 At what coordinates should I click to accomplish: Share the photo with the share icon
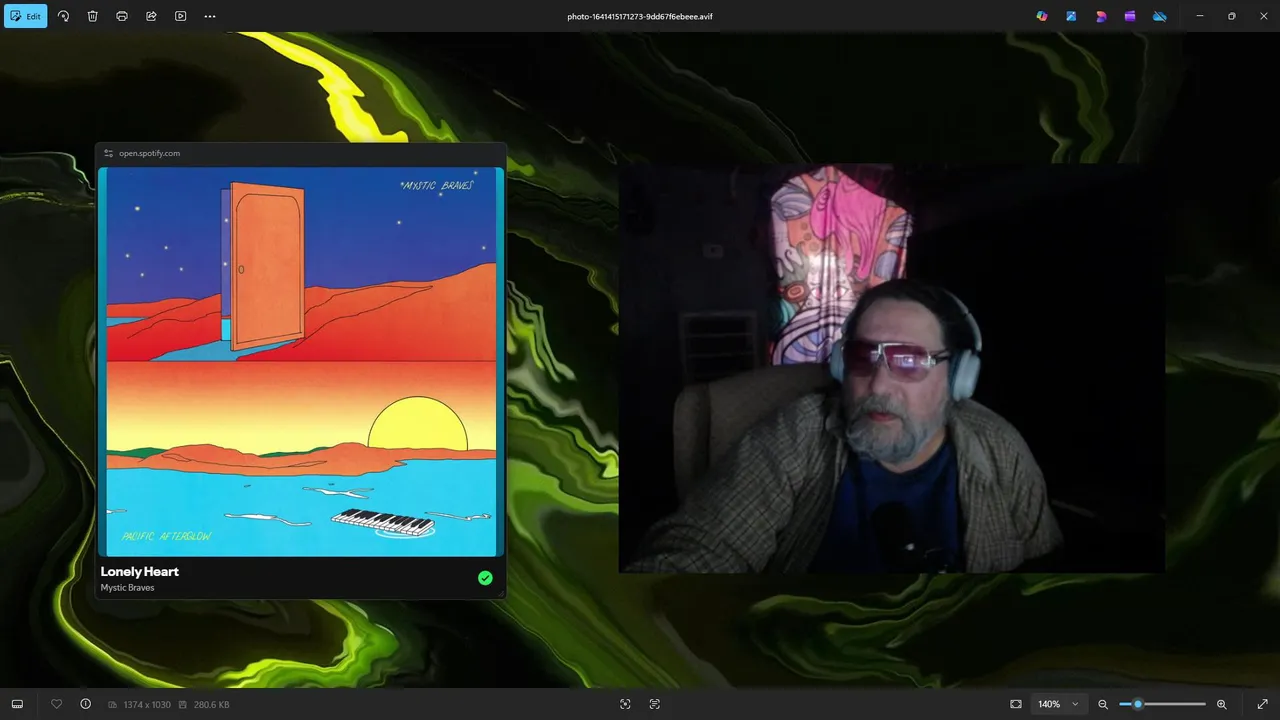[x=151, y=16]
